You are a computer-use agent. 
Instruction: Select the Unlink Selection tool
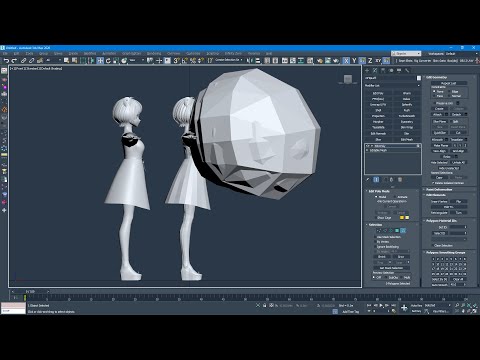[x=31, y=60]
